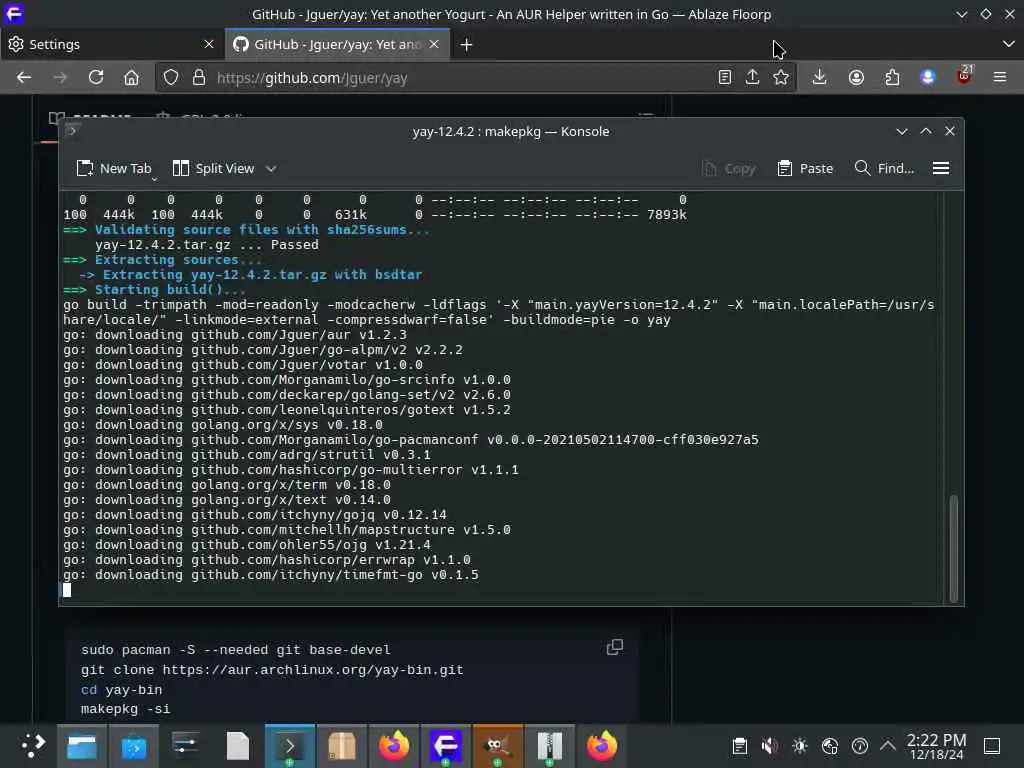Click the rightmost Firefox taskbar icon

(601, 746)
